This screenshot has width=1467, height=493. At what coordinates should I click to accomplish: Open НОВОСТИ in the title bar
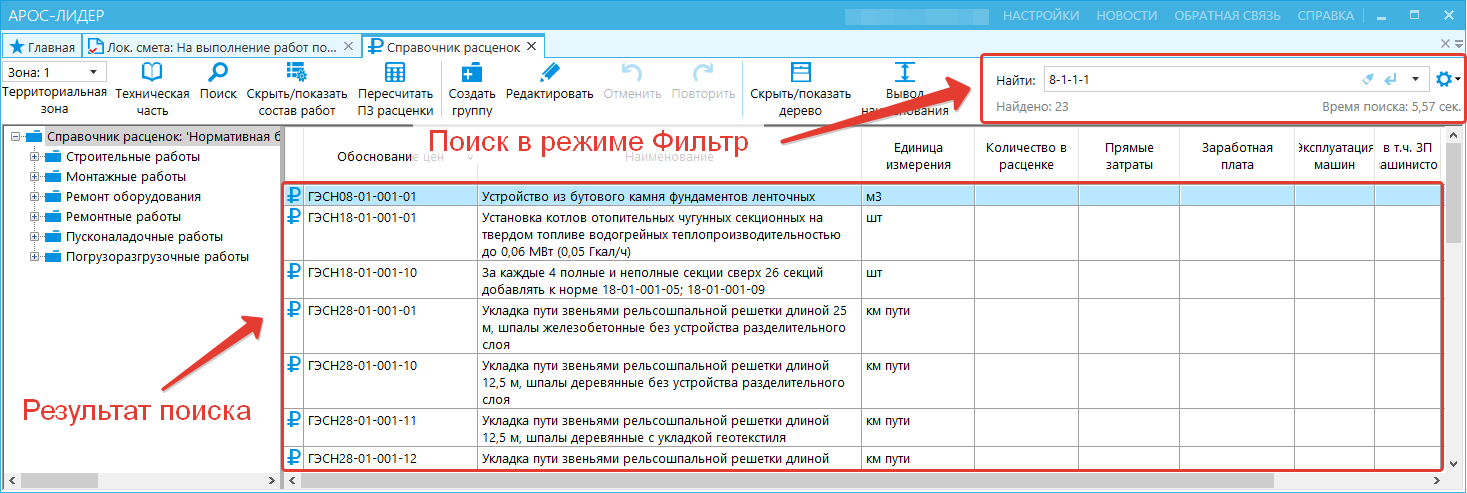point(1127,15)
